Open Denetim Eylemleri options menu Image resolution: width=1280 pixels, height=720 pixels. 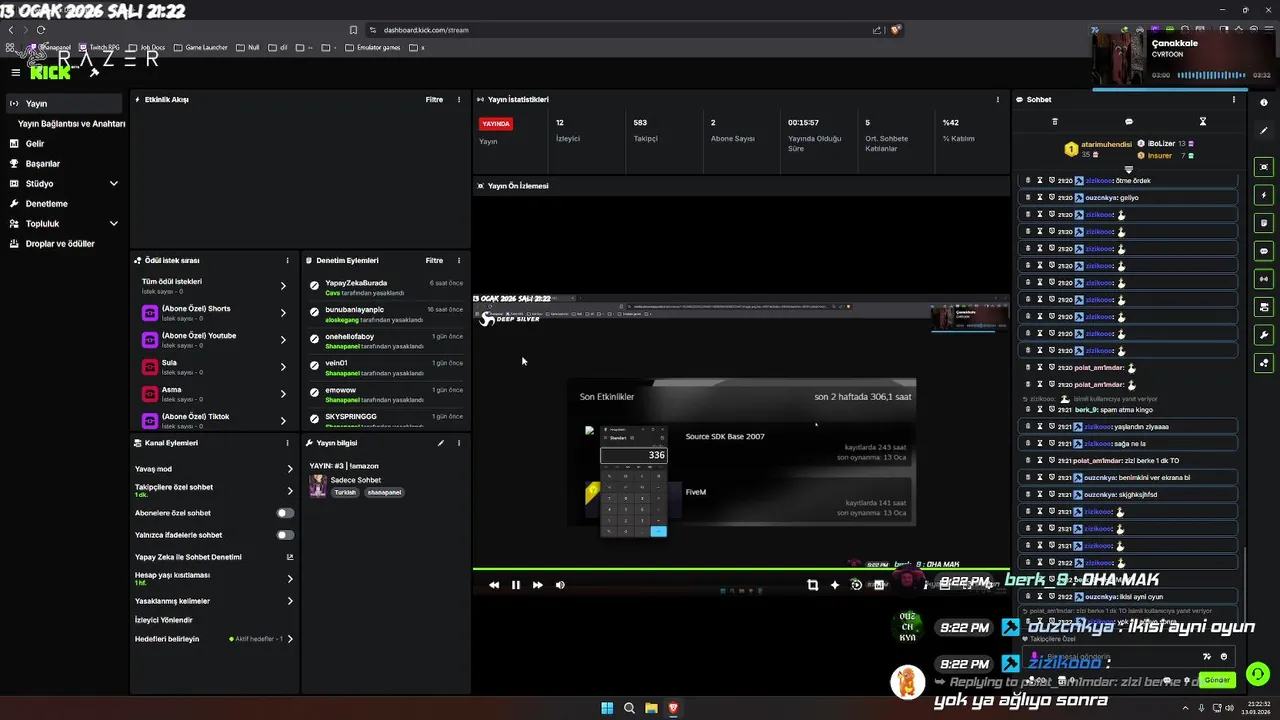click(459, 261)
